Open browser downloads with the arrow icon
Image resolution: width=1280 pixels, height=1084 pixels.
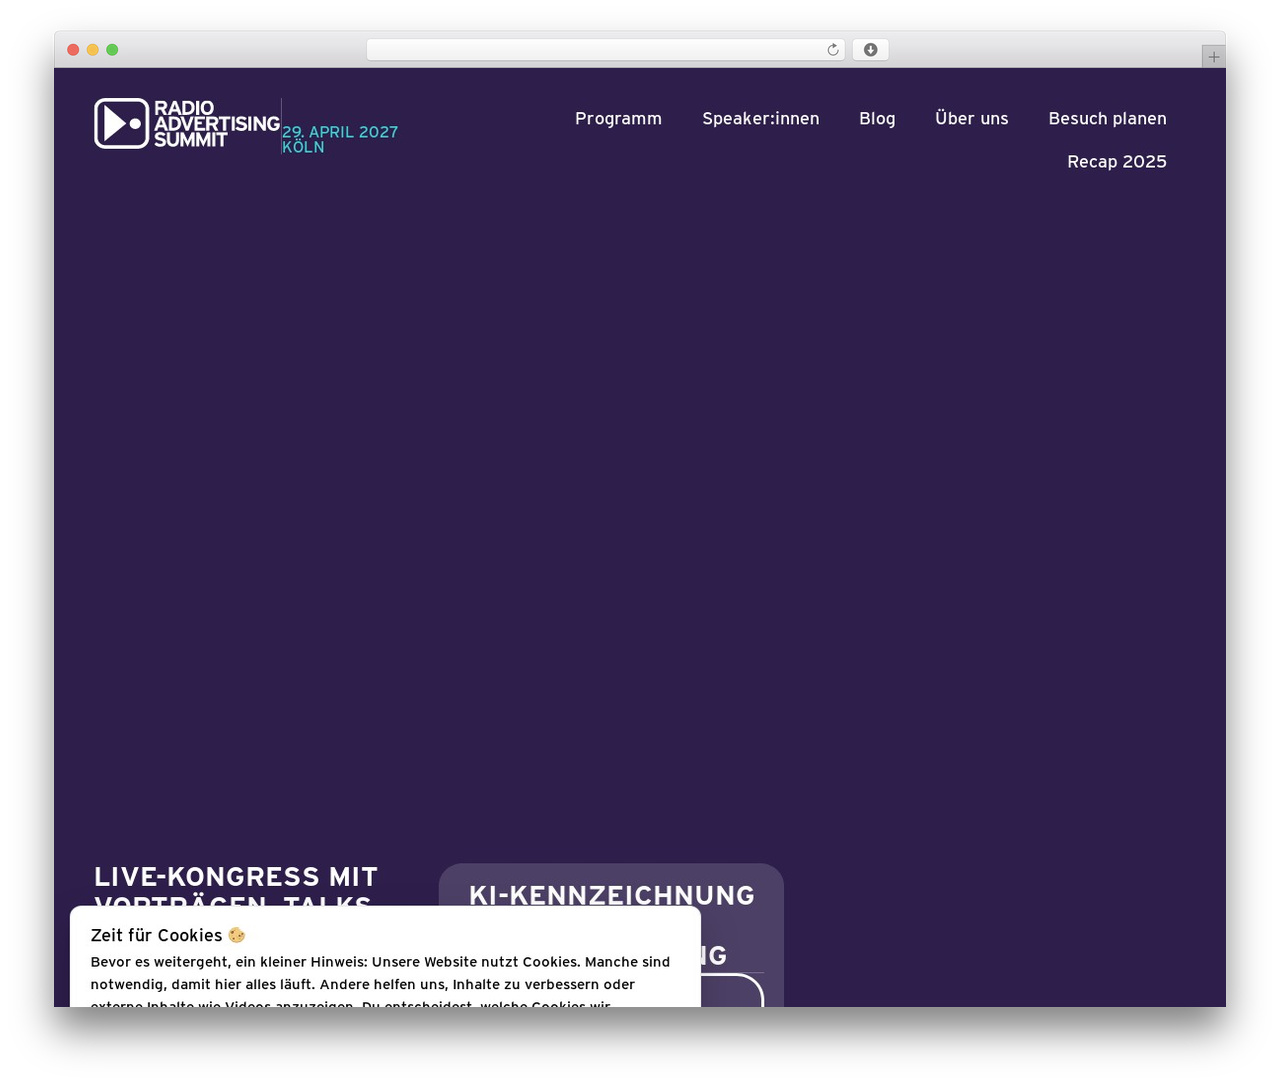click(871, 50)
